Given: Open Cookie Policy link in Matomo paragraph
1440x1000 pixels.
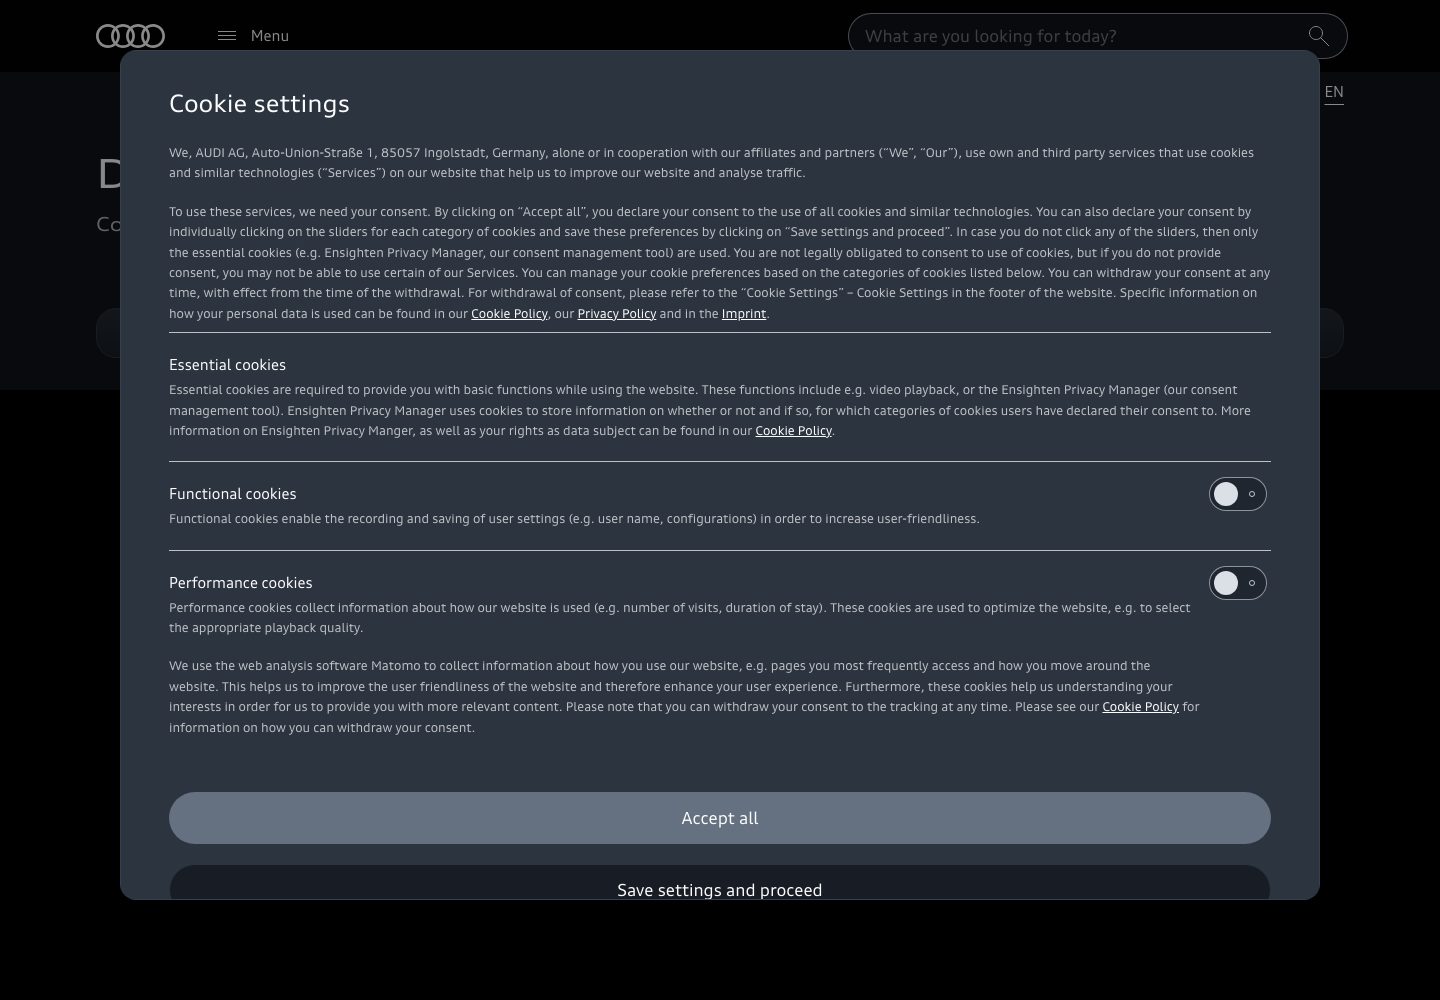Looking at the screenshot, I should point(1141,707).
